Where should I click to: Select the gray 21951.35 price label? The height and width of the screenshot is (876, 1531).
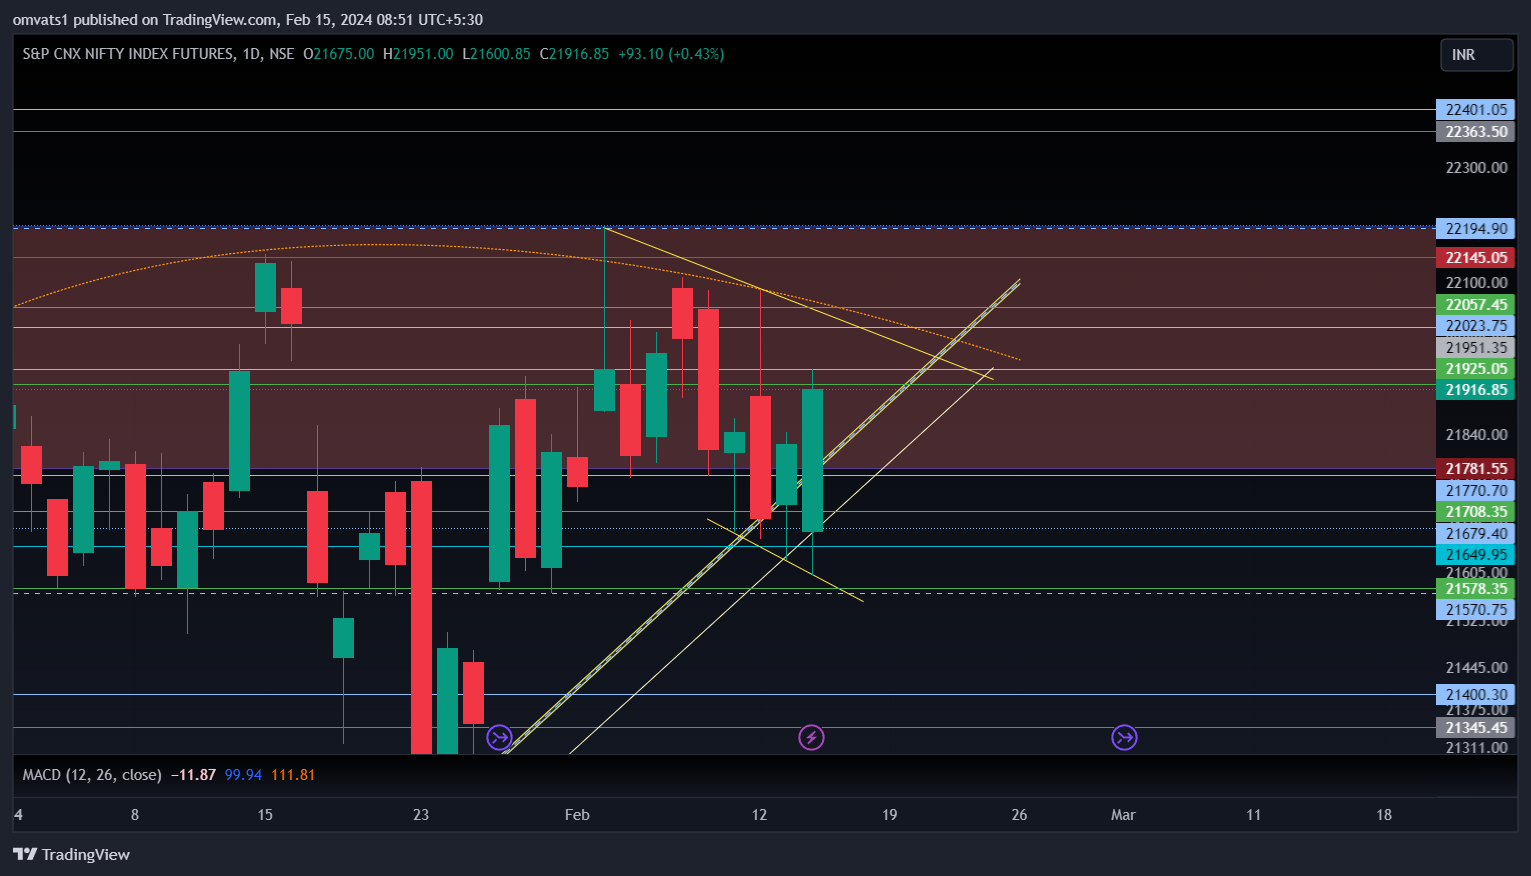point(1475,348)
